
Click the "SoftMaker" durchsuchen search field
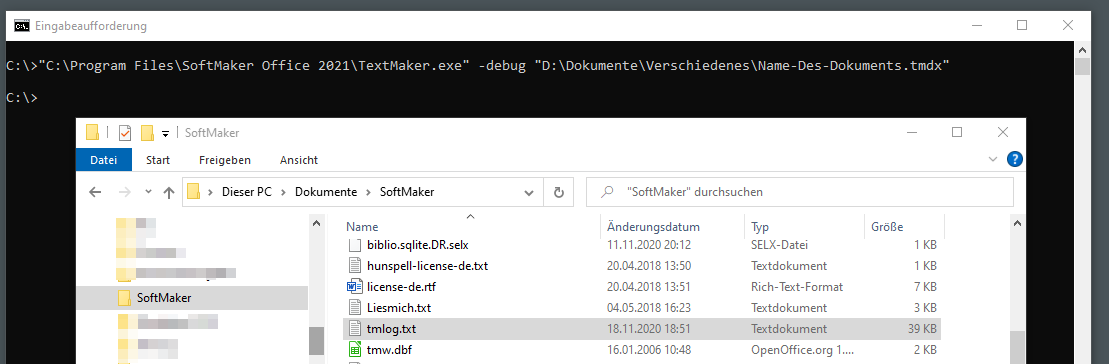tap(800, 192)
